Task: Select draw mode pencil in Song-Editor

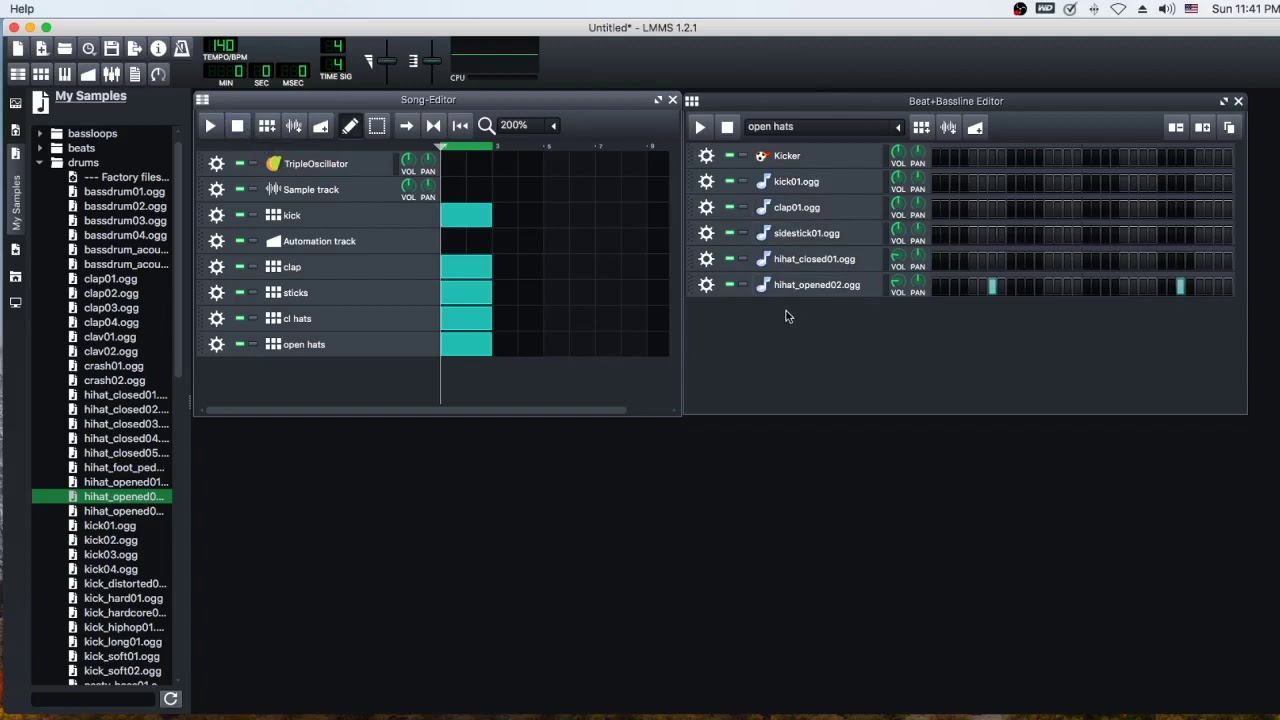Action: pyautogui.click(x=349, y=126)
